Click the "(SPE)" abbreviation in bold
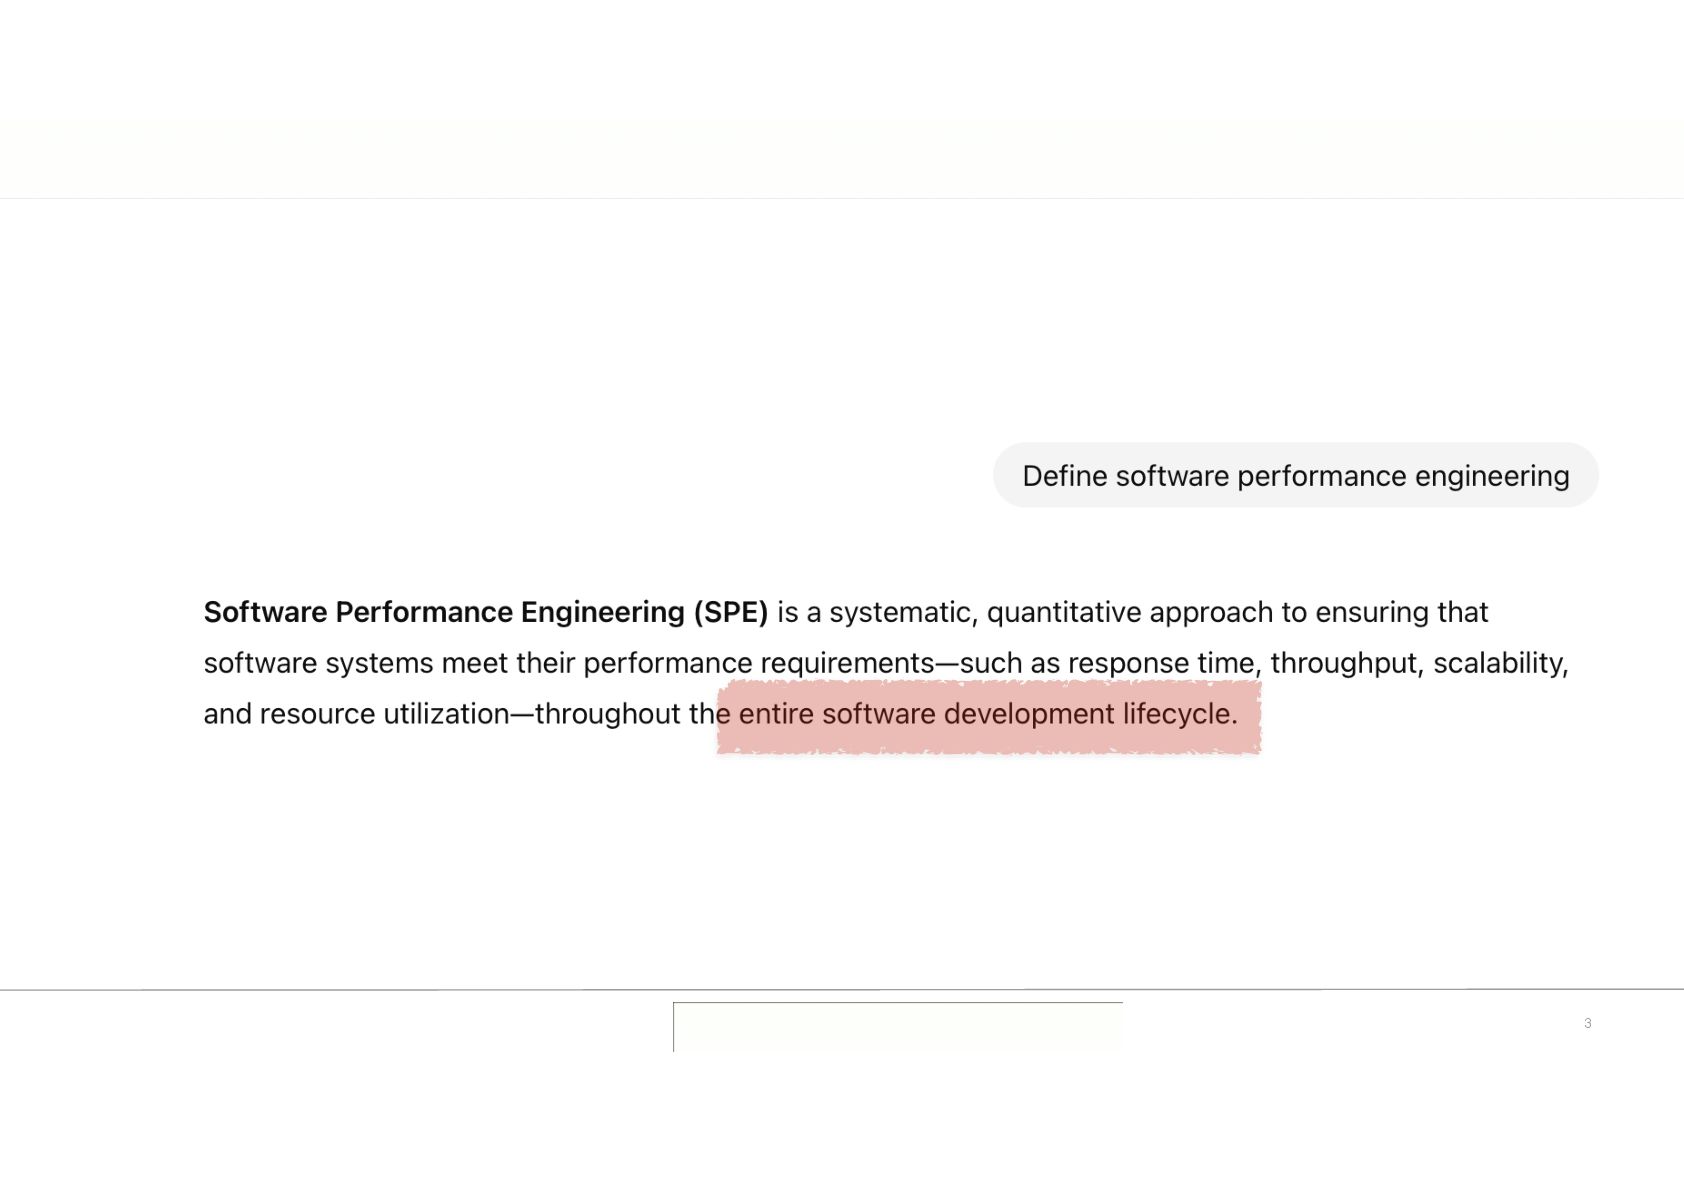This screenshot has width=1684, height=1190. point(731,612)
